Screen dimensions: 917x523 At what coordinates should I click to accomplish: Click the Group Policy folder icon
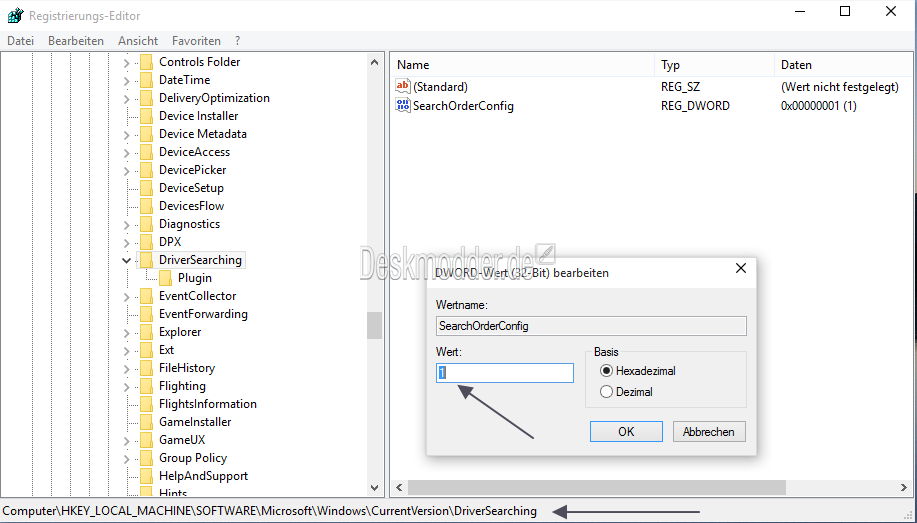(x=147, y=458)
